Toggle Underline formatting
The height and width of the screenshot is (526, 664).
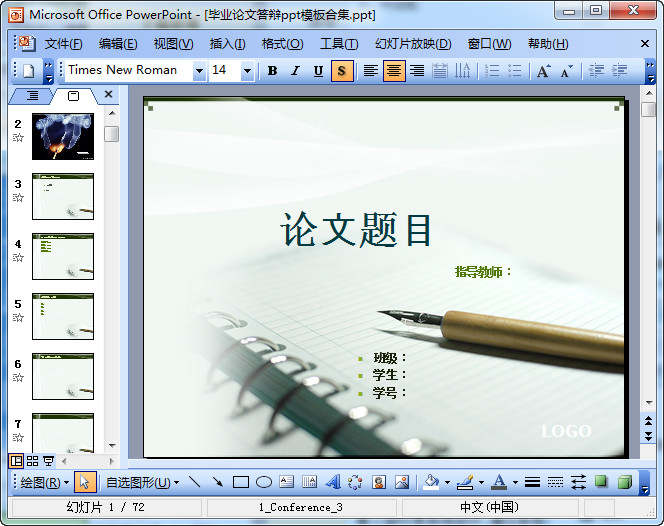(x=318, y=71)
